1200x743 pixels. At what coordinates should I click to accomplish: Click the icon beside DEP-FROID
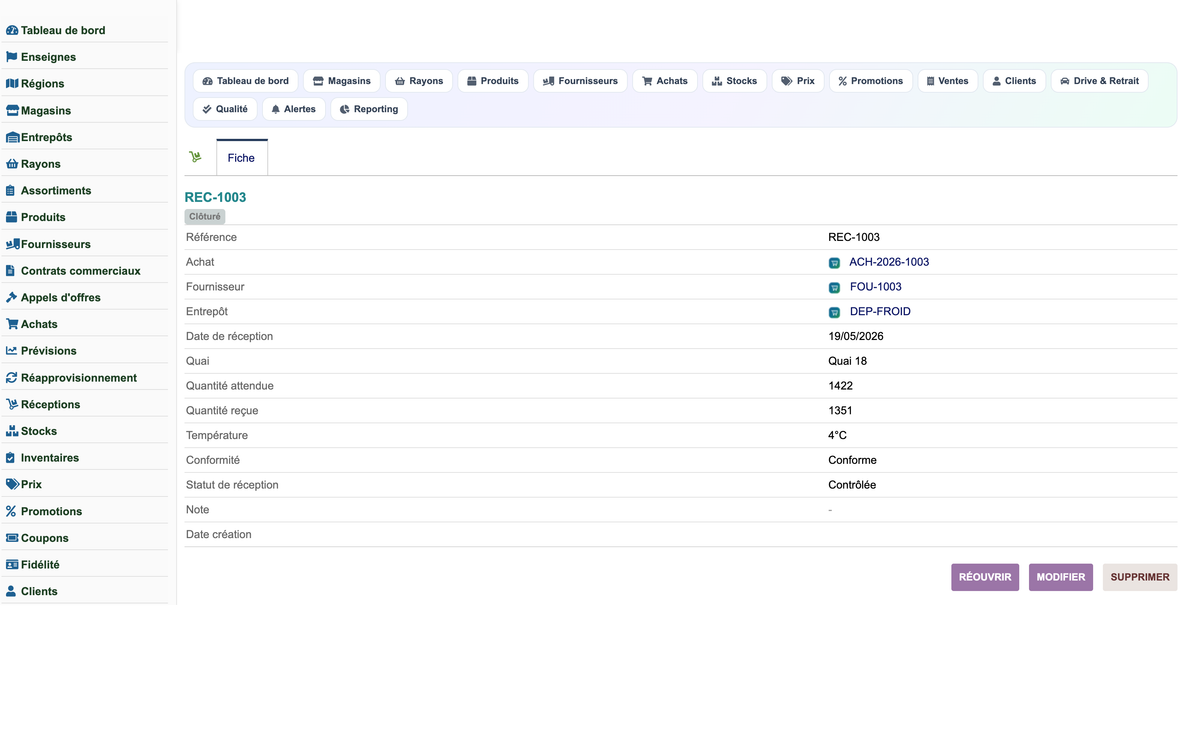pyautogui.click(x=834, y=312)
